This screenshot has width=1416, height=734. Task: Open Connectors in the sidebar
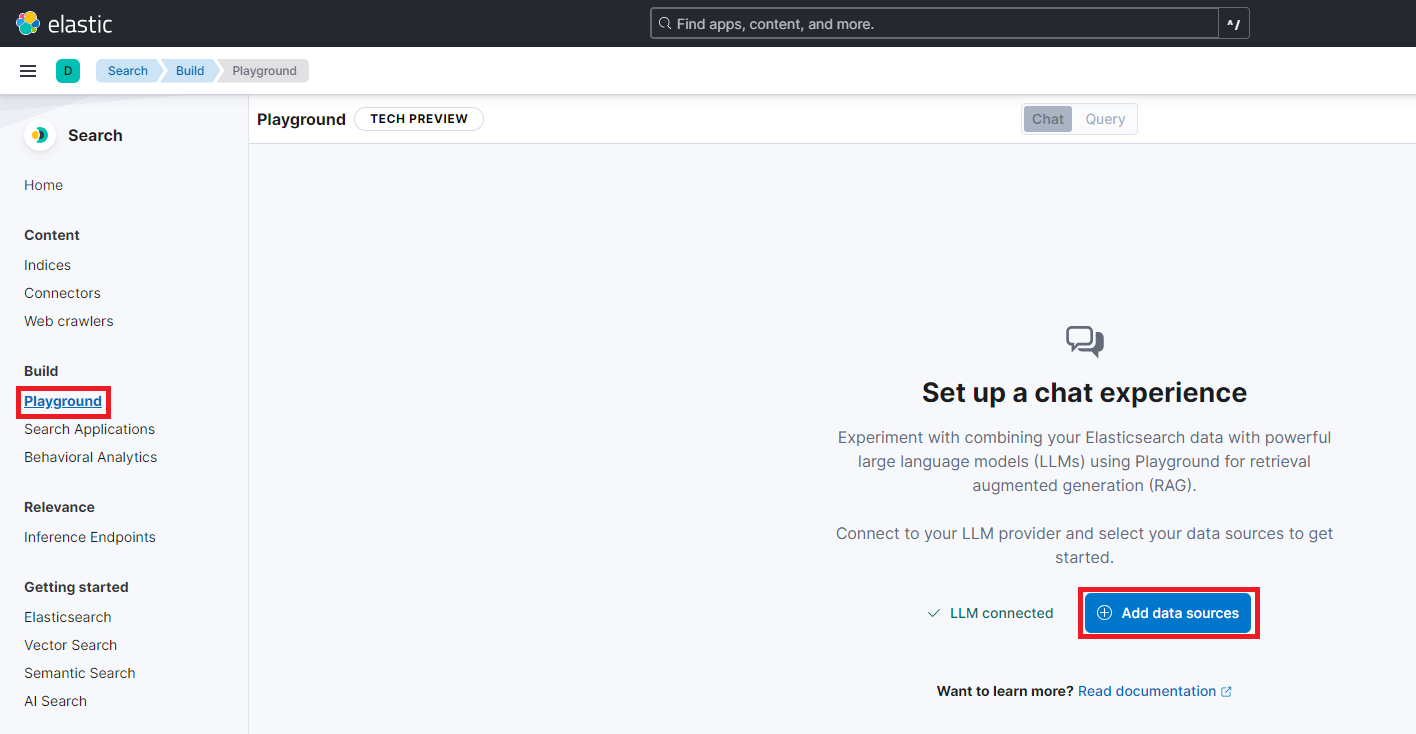(62, 293)
